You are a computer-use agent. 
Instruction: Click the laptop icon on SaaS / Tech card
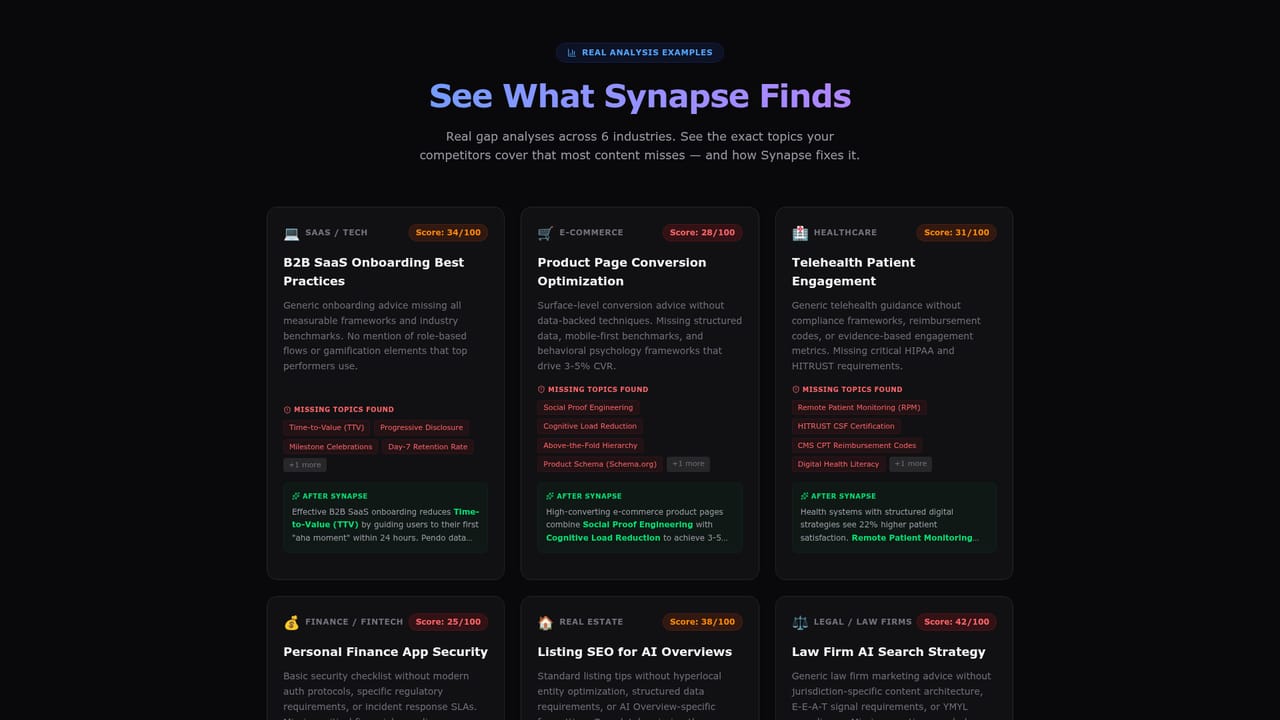(x=291, y=233)
